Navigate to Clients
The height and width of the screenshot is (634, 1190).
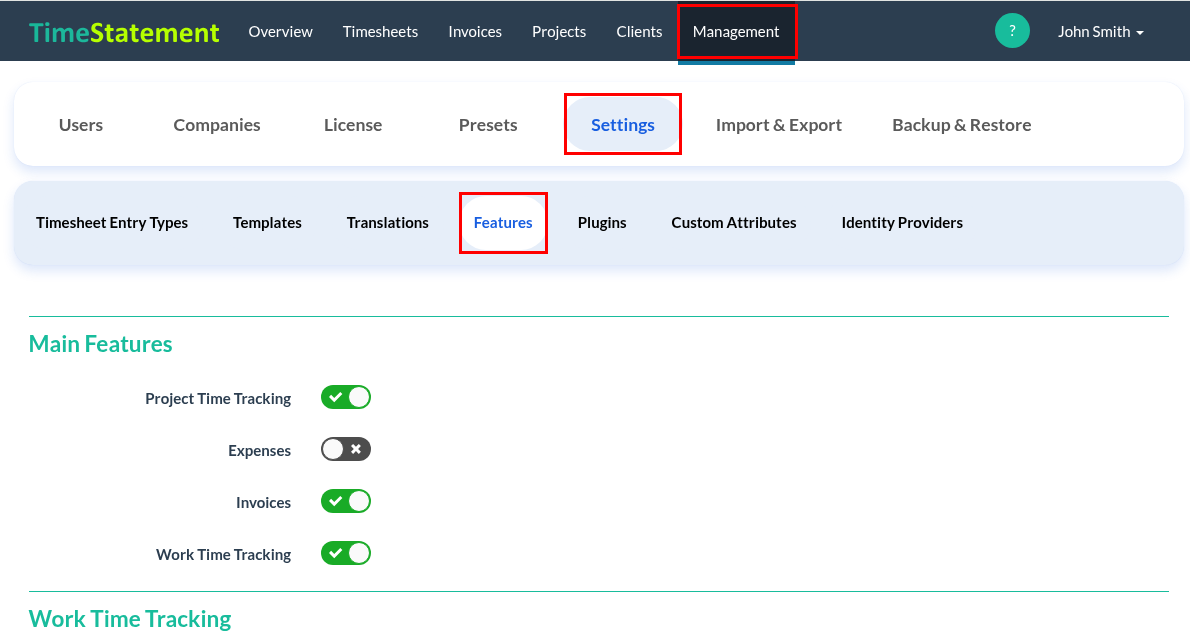639,32
